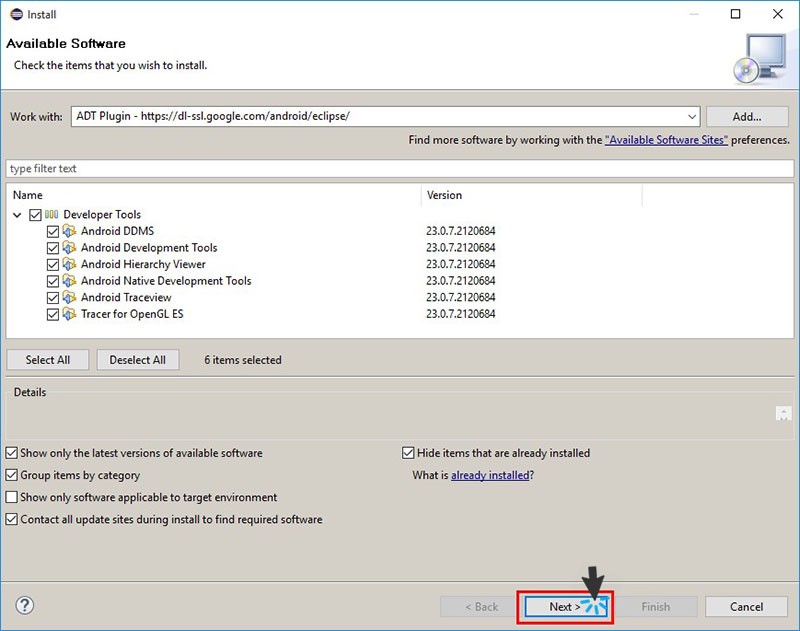800x631 pixels.
Task: Click the Android Hierarchy Viewer plugin icon
Action: pos(69,264)
